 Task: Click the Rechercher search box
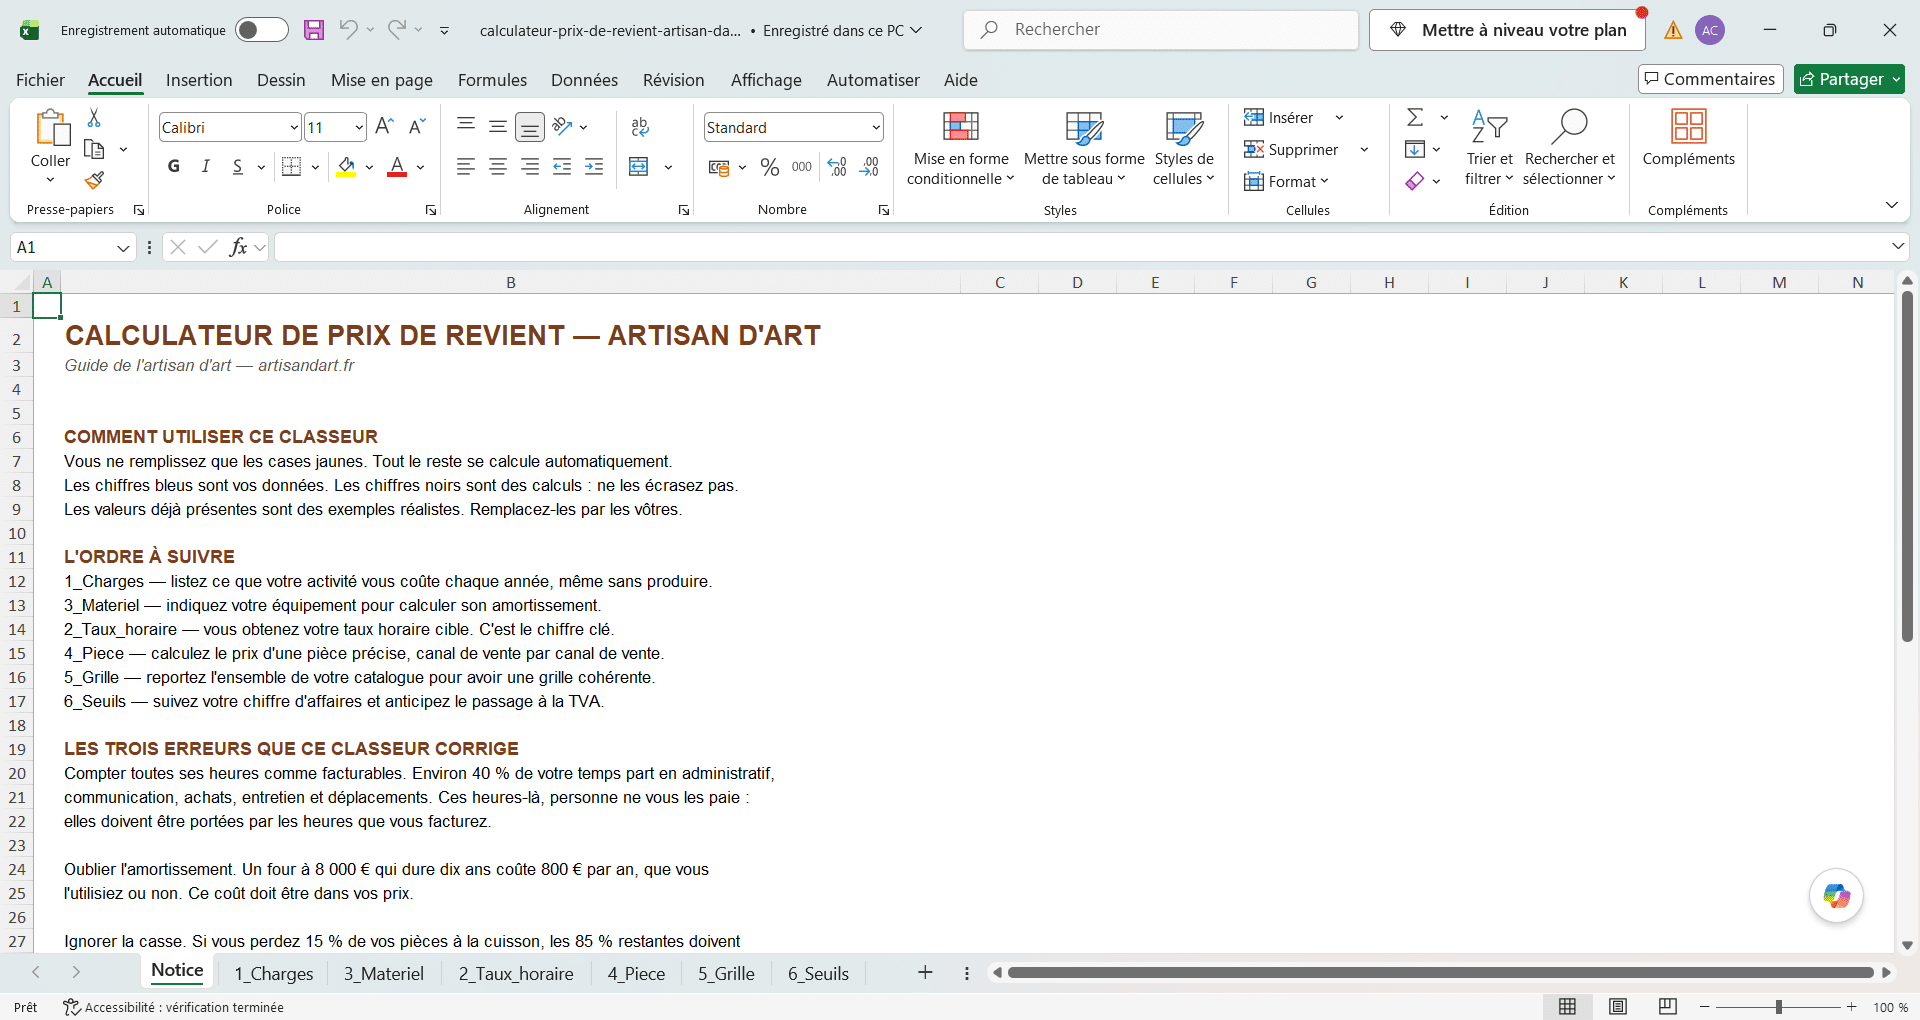(1161, 30)
